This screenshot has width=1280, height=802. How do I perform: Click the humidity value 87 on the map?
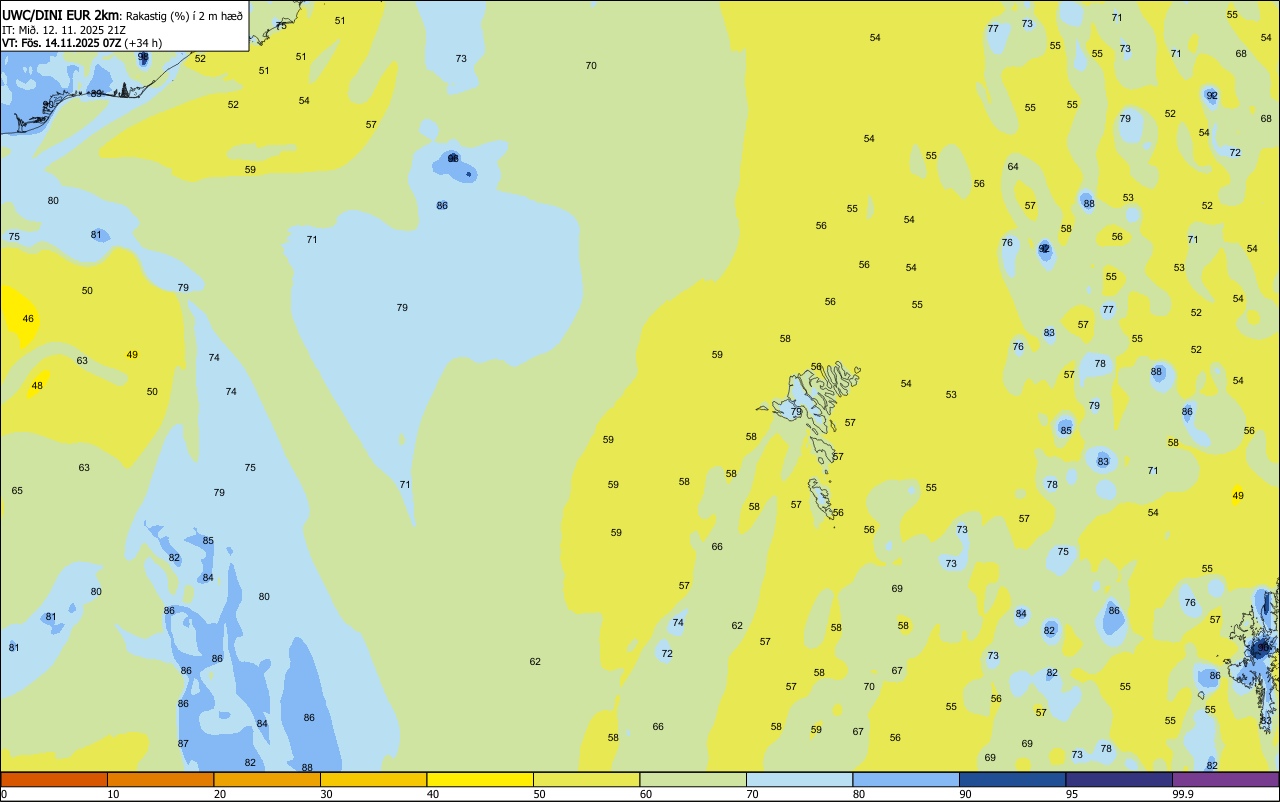(x=183, y=744)
